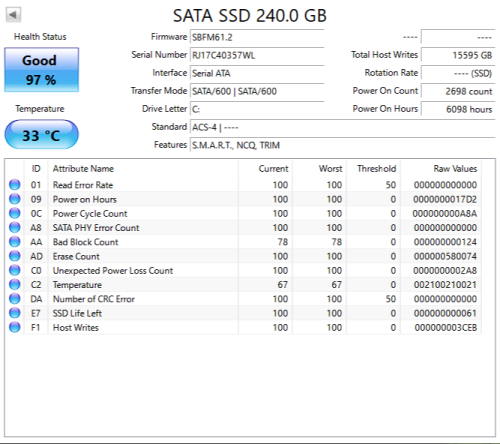The height and width of the screenshot is (444, 500).
Task: Click the blue status orb for Erase Count
Action: (14, 256)
